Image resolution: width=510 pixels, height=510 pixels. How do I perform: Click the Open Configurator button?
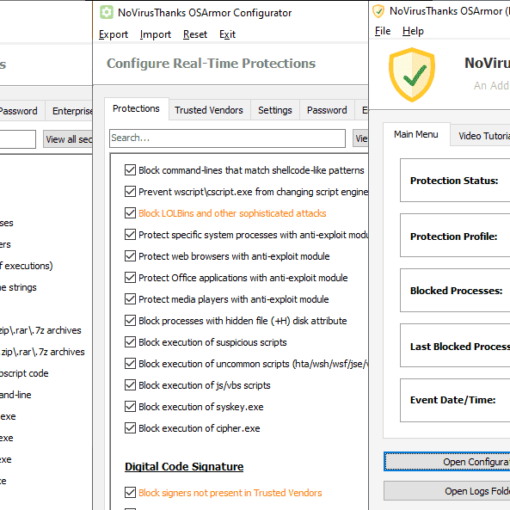tap(447, 462)
